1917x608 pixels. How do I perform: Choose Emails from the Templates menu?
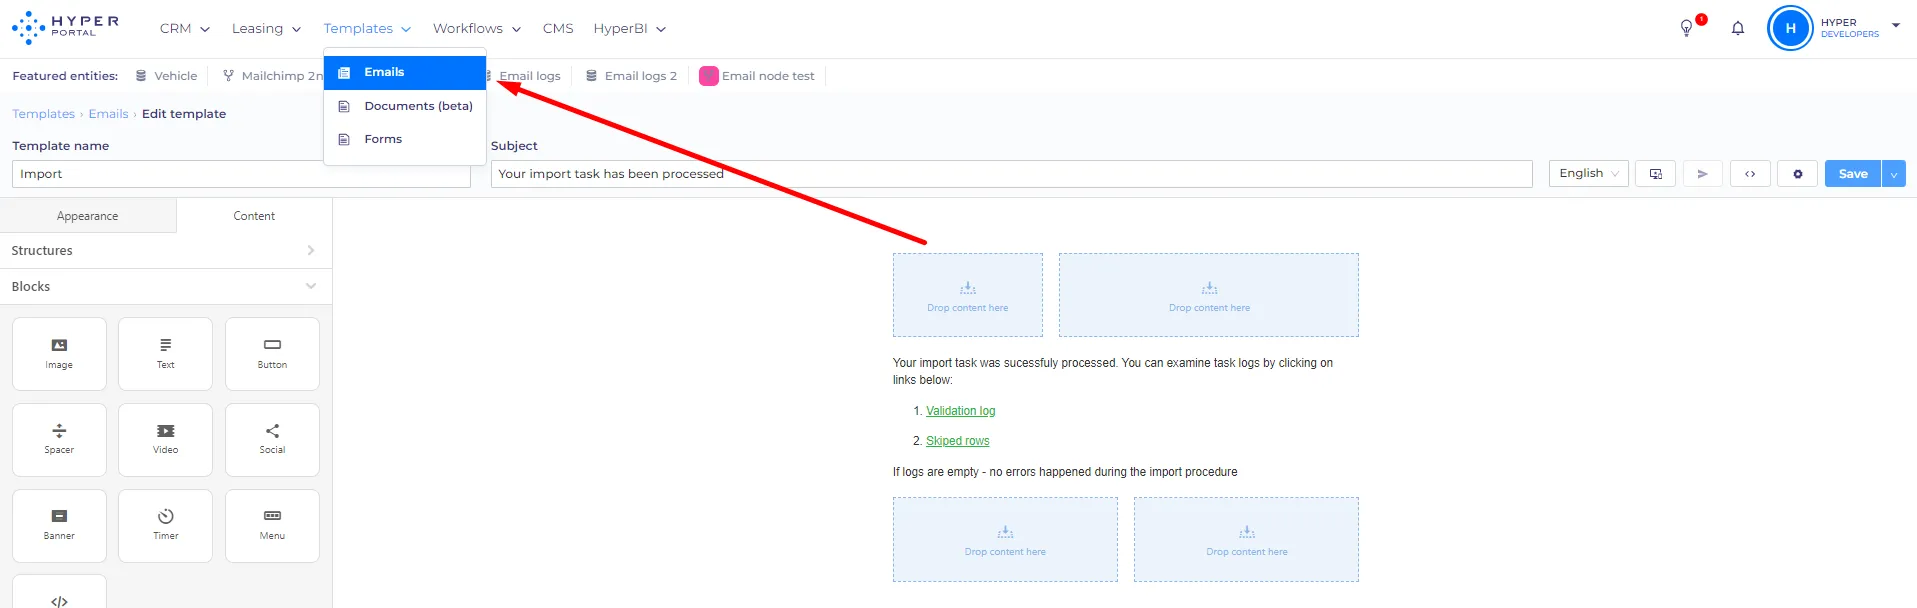pos(405,73)
